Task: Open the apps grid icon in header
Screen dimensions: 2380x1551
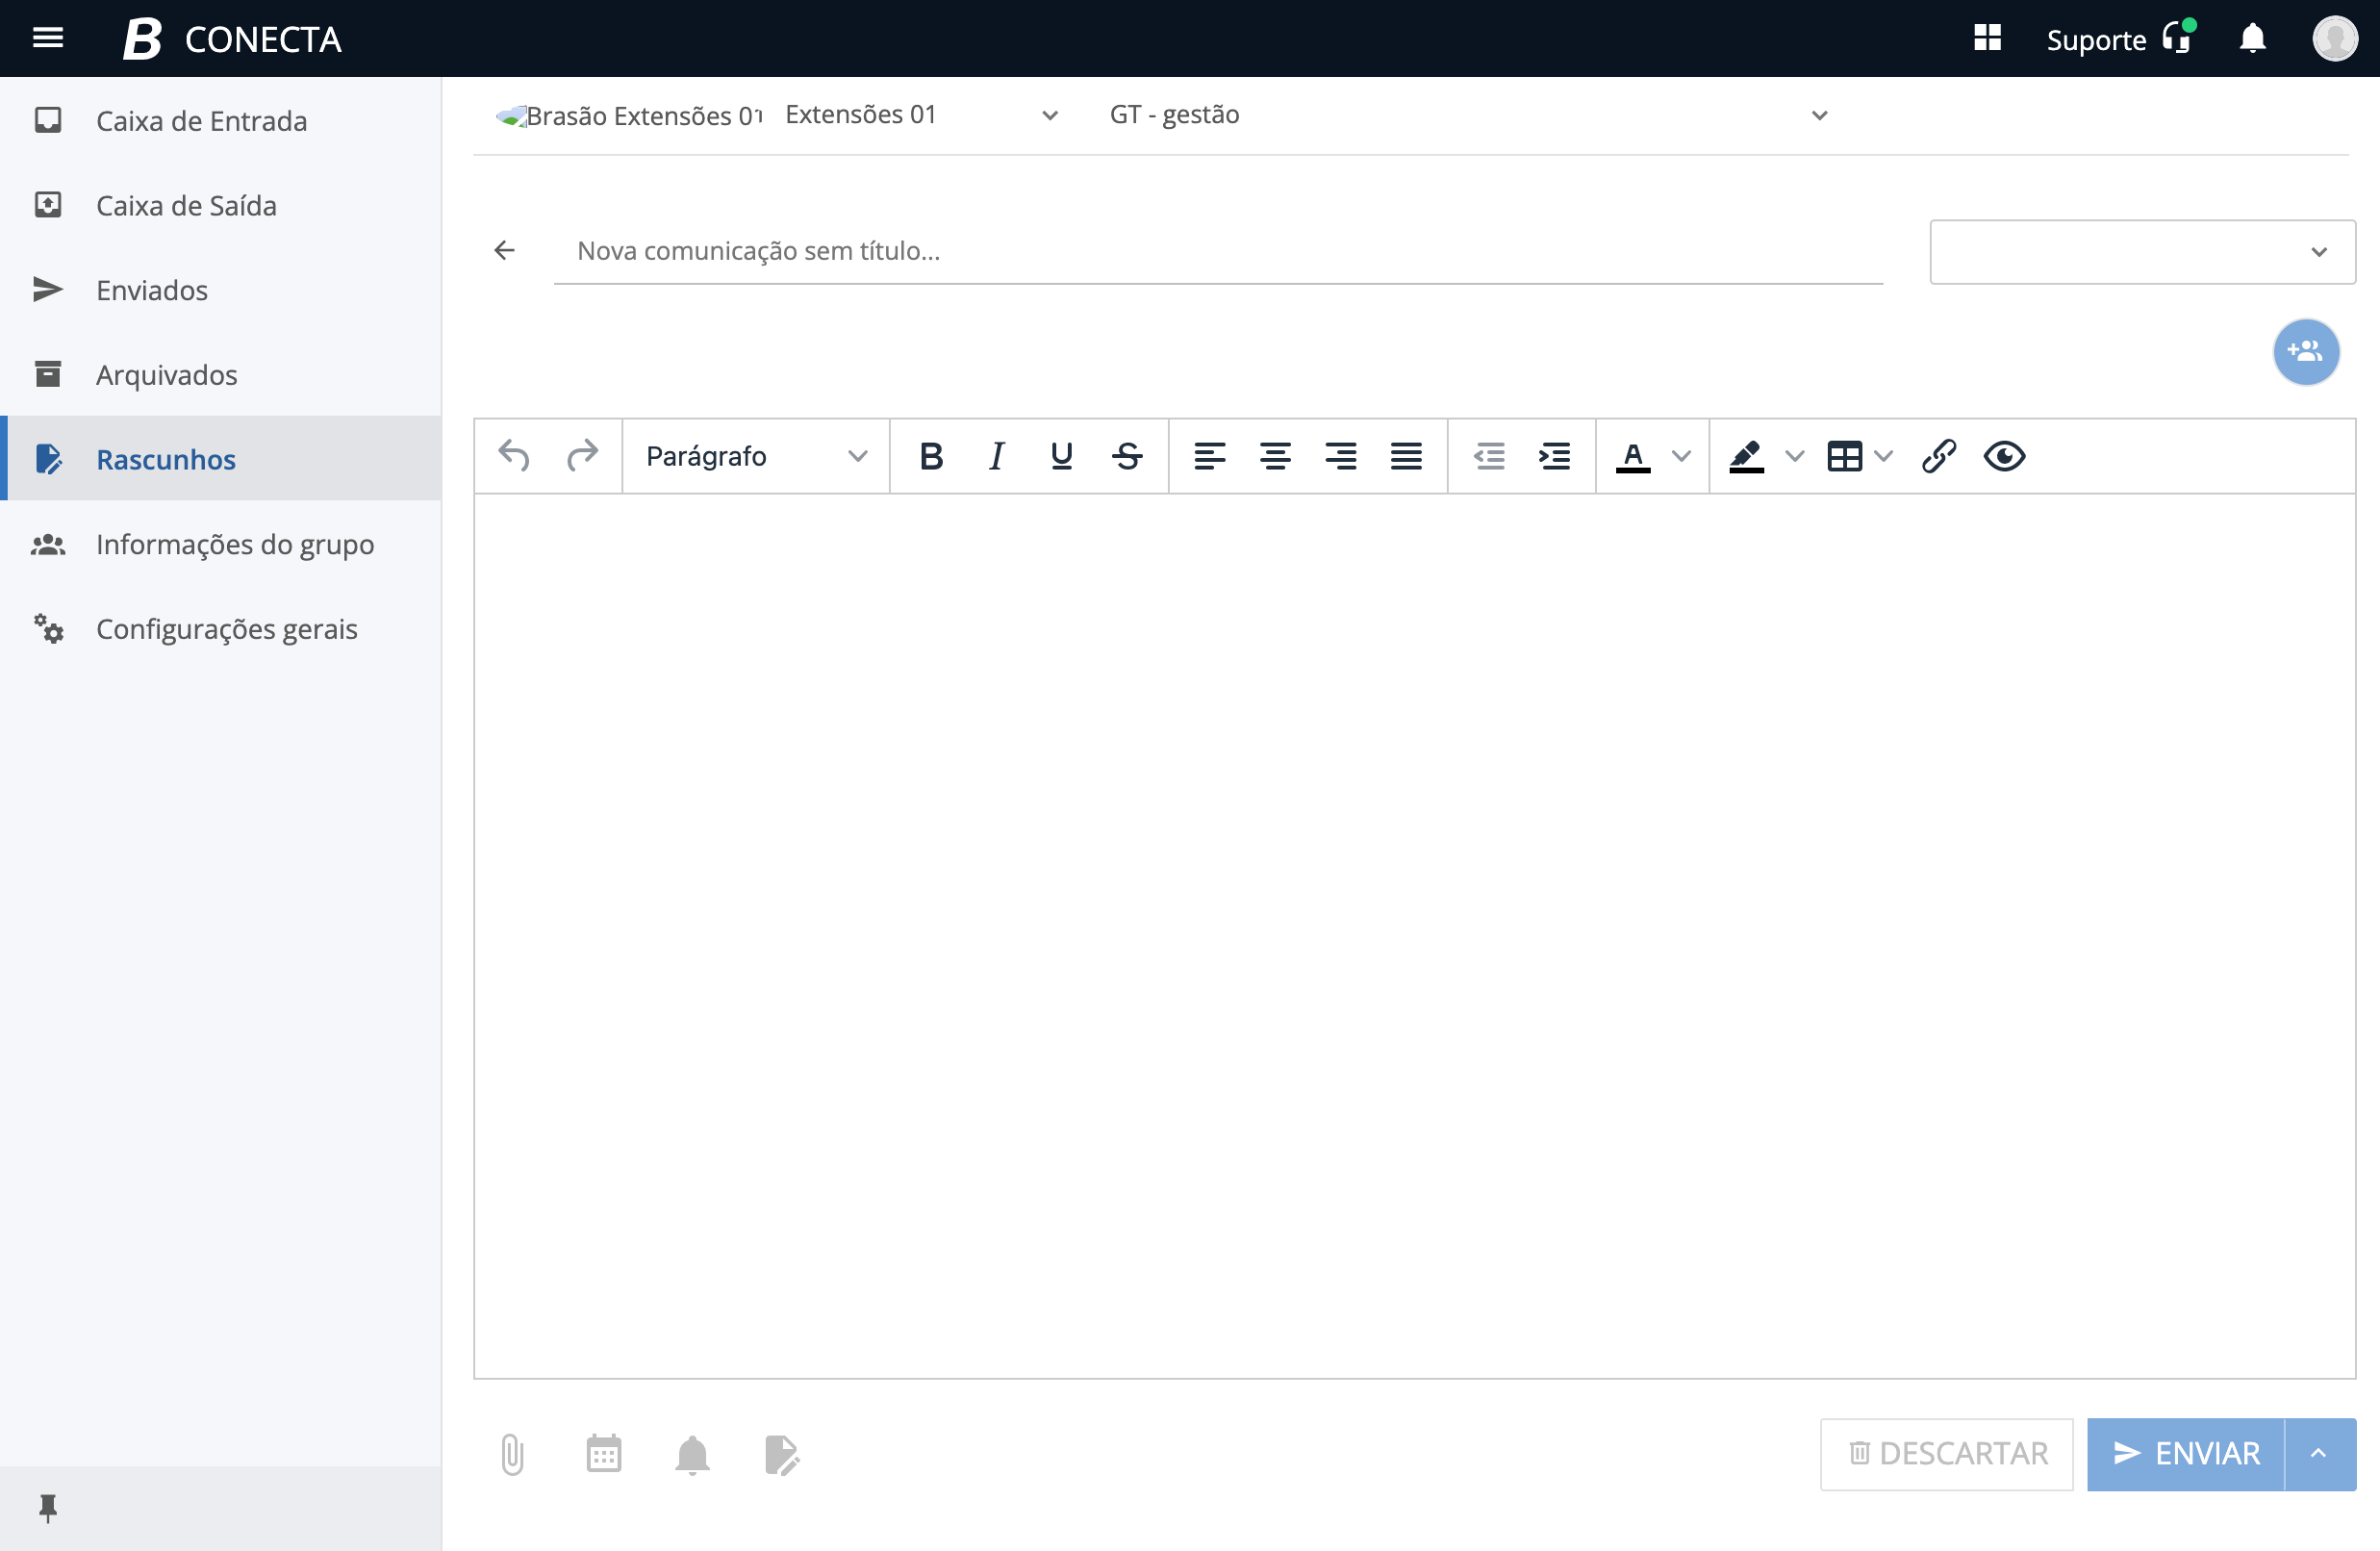Action: click(1987, 38)
